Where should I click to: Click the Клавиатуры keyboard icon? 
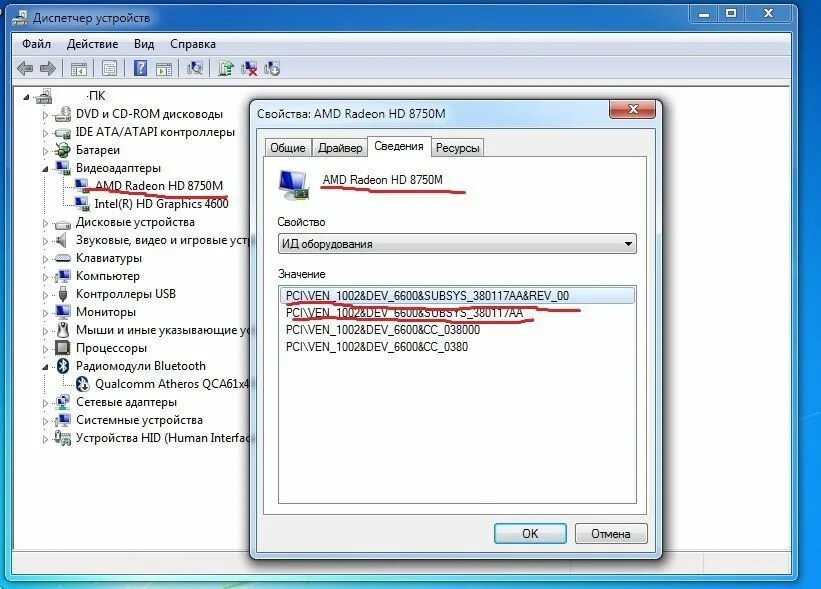click(63, 258)
